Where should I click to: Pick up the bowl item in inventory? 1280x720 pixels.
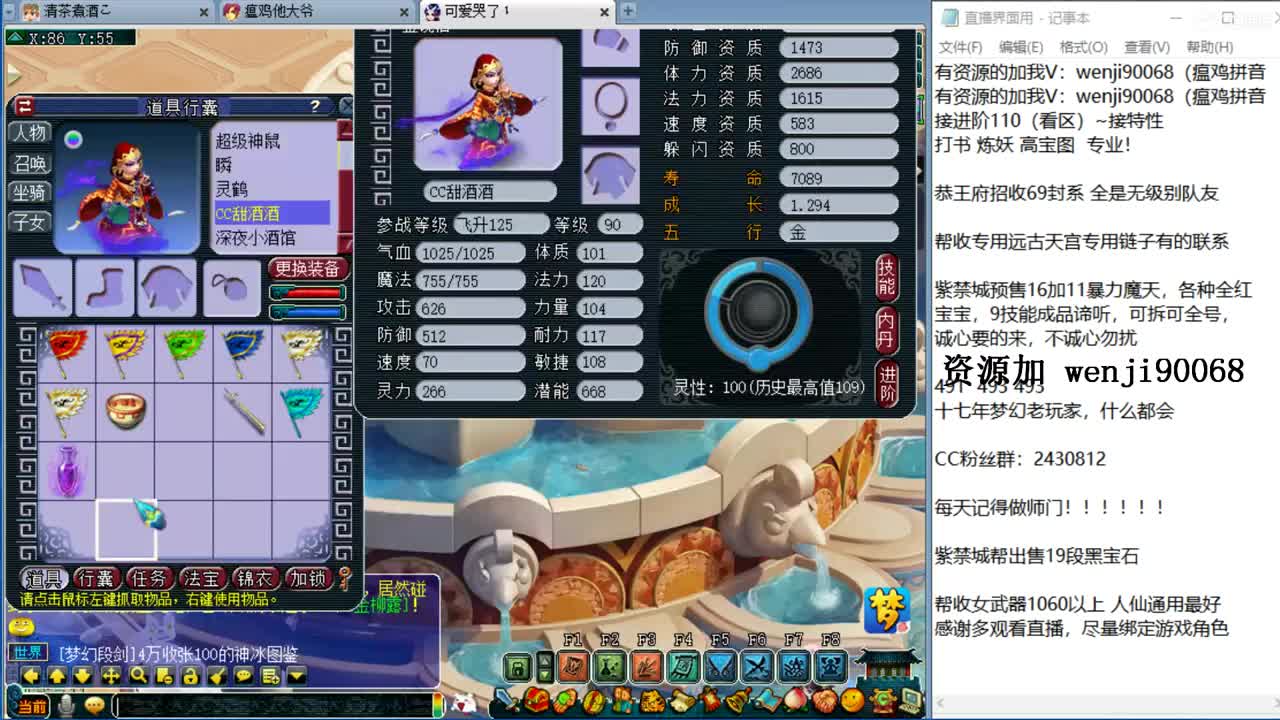[x=126, y=410]
